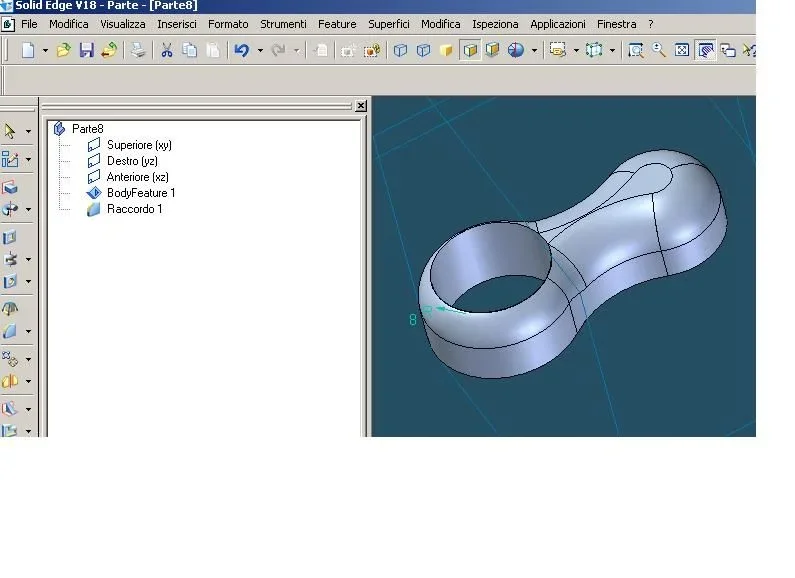
Task: Choose the Protrusion feature tool
Action: pyautogui.click(x=10, y=188)
